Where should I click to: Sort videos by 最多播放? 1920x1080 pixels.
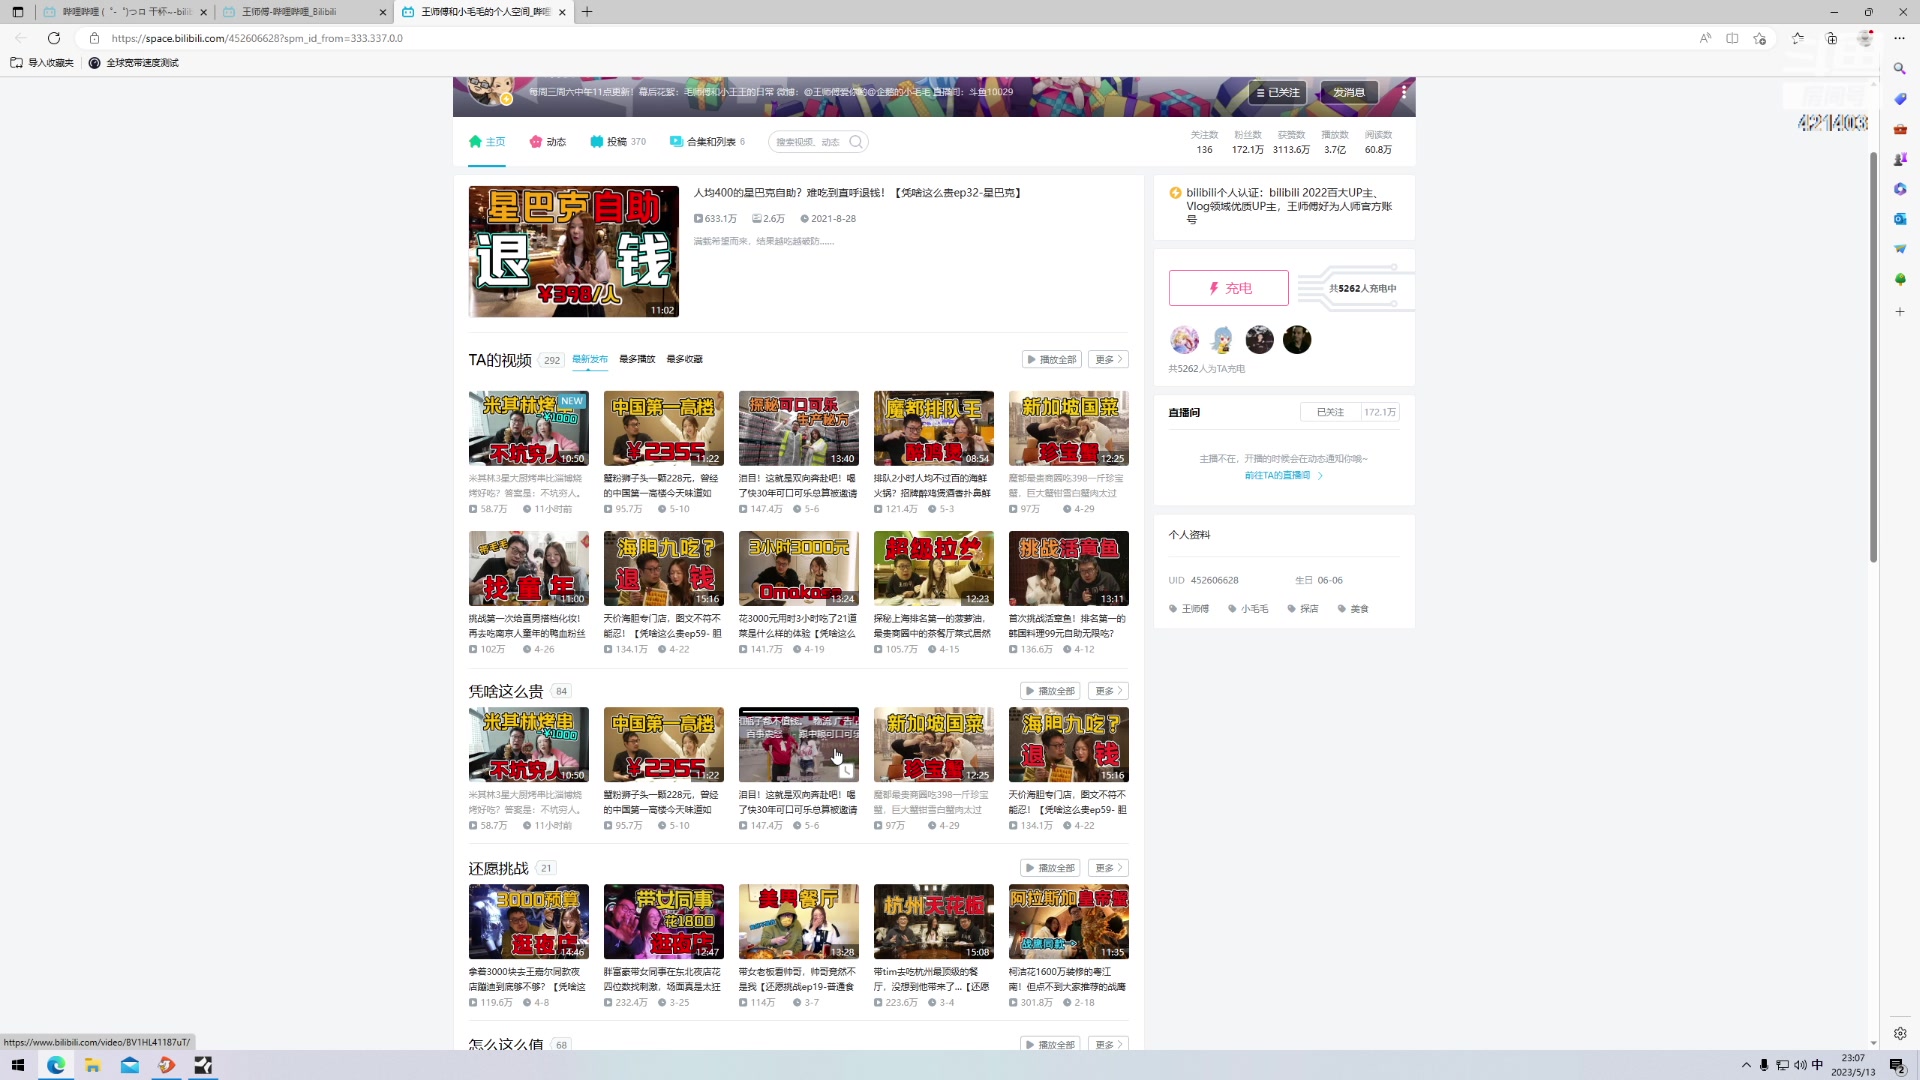coord(637,359)
